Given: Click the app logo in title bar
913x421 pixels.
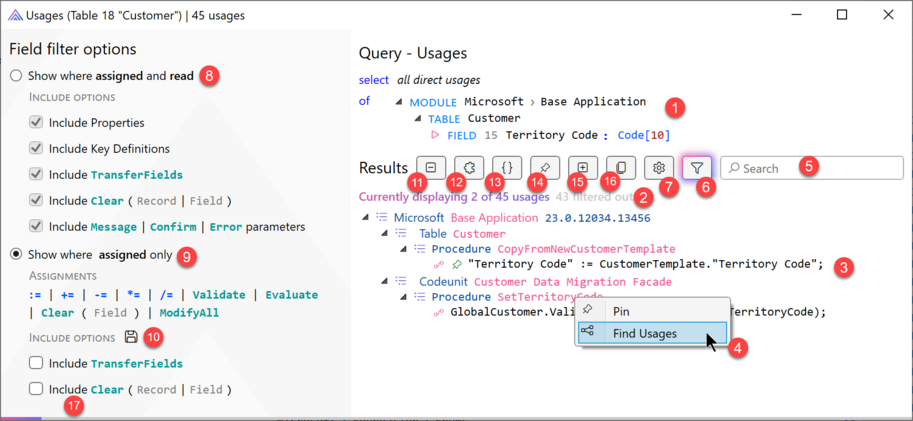Looking at the screenshot, I should (x=15, y=15).
